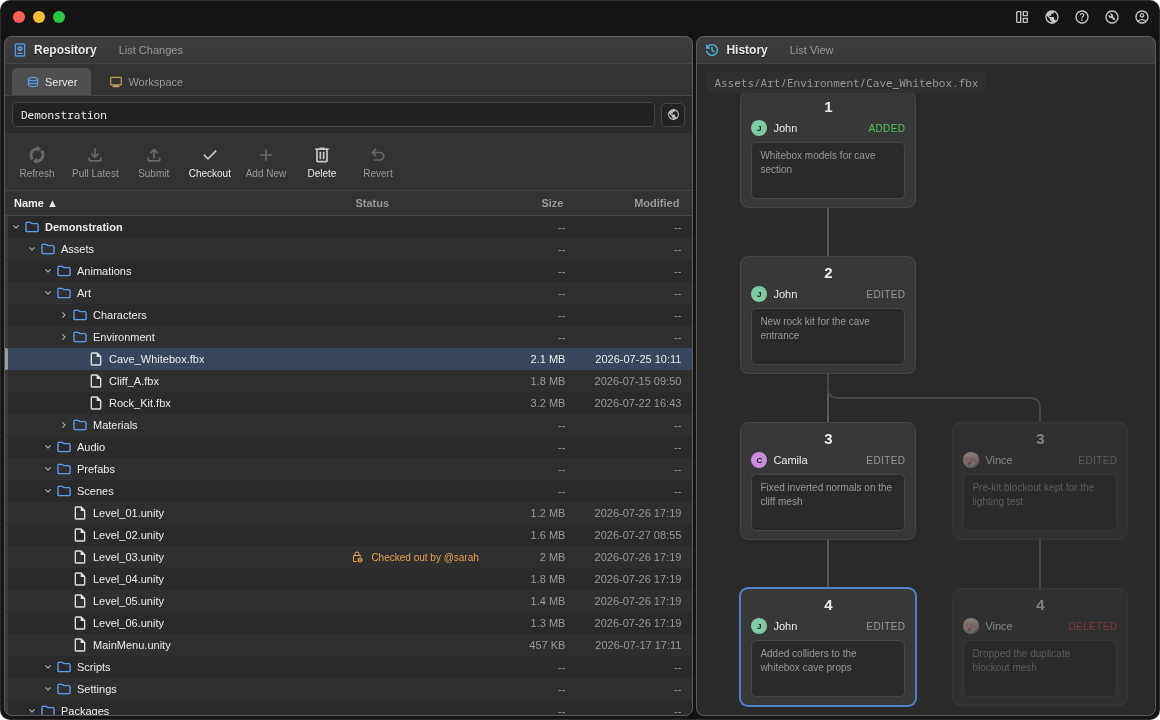Open the layout panels icon in title bar
Screen dimensions: 1160x720
(x=1022, y=17)
